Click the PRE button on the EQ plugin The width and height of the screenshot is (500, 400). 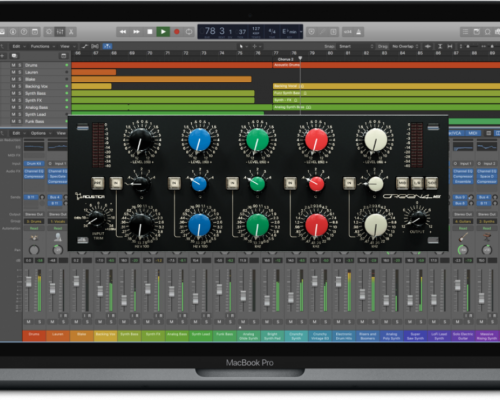[98, 183]
